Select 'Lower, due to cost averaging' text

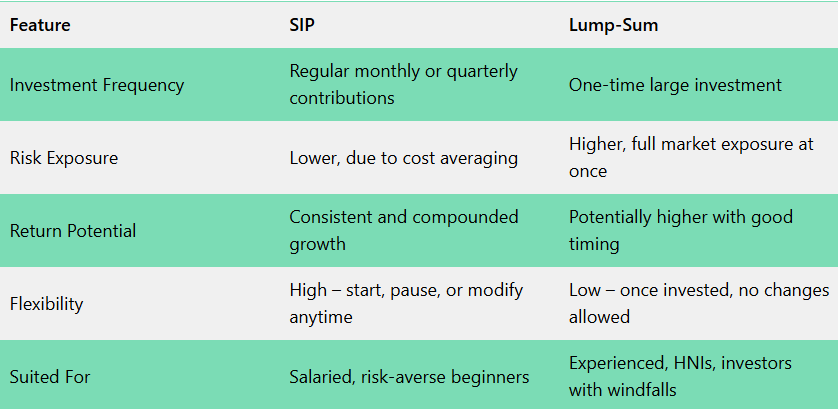coord(403,158)
